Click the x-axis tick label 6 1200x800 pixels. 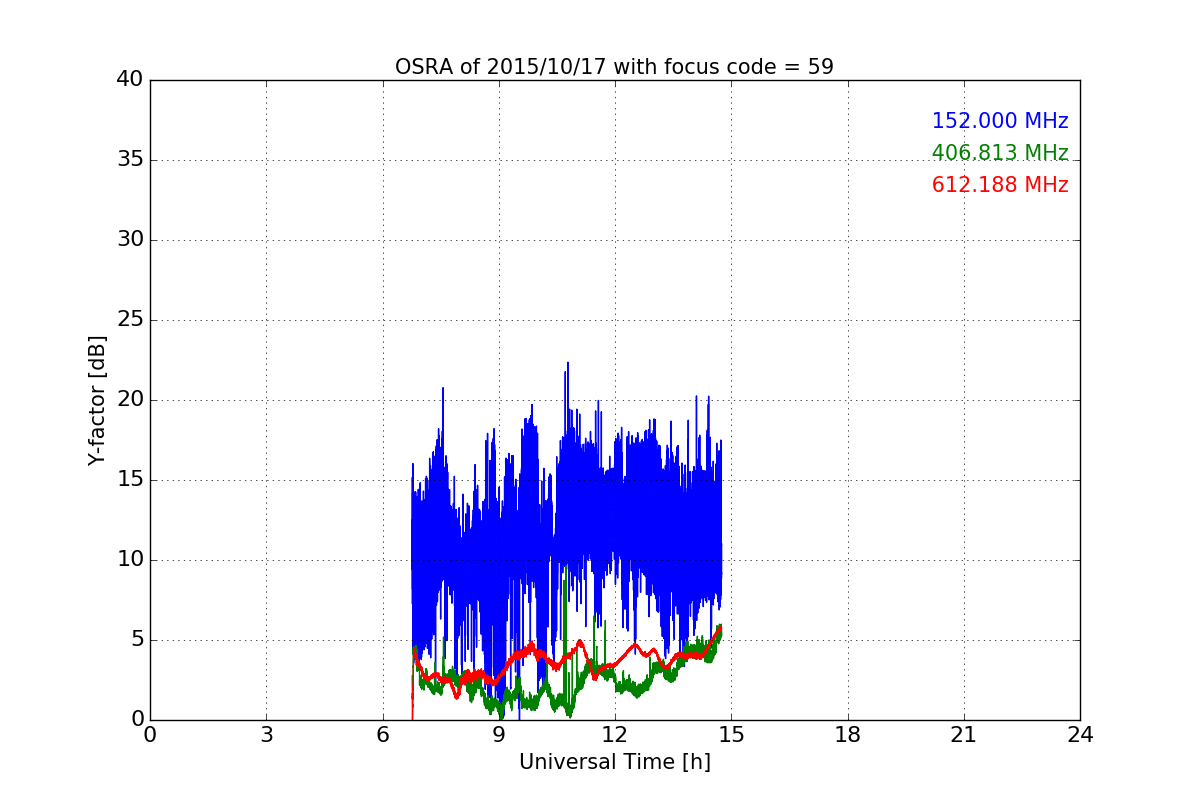click(382, 735)
